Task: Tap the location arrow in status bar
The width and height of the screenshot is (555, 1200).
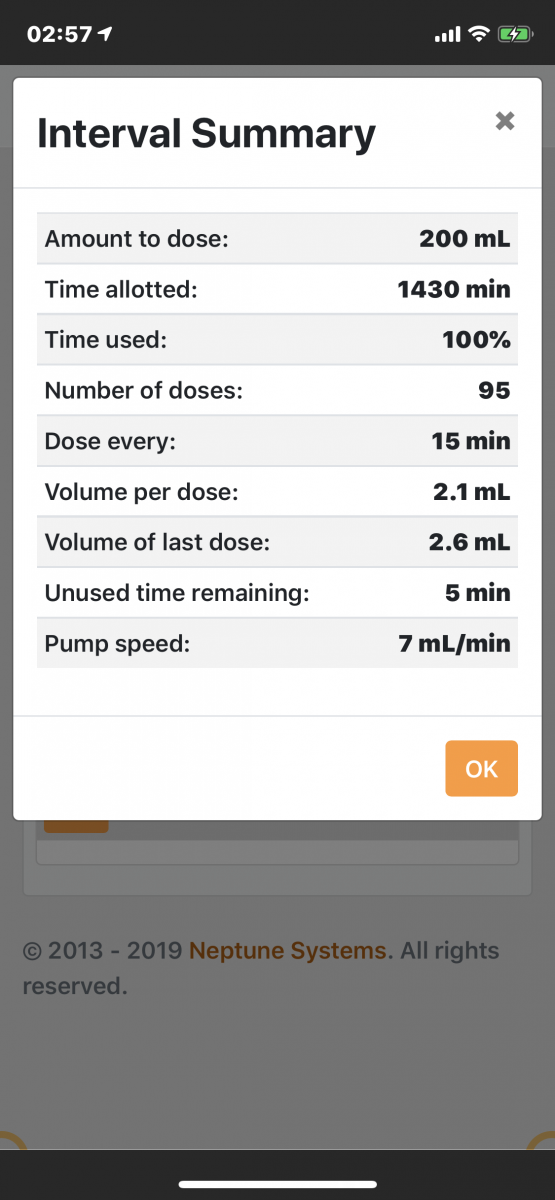Action: pos(105,34)
